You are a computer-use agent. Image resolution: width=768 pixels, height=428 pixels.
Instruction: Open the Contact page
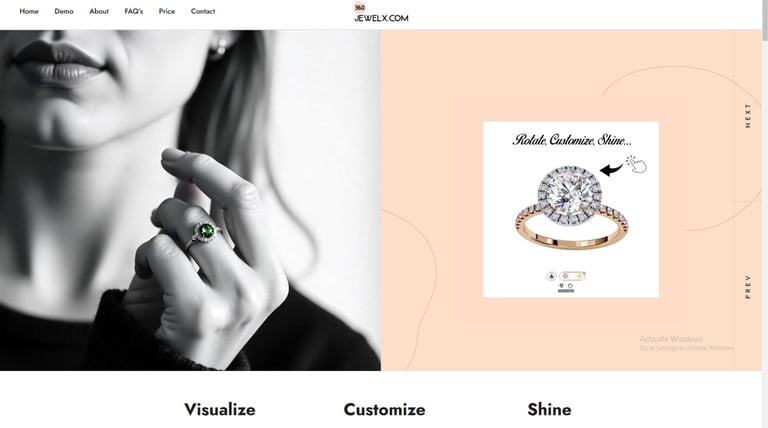pyautogui.click(x=203, y=11)
